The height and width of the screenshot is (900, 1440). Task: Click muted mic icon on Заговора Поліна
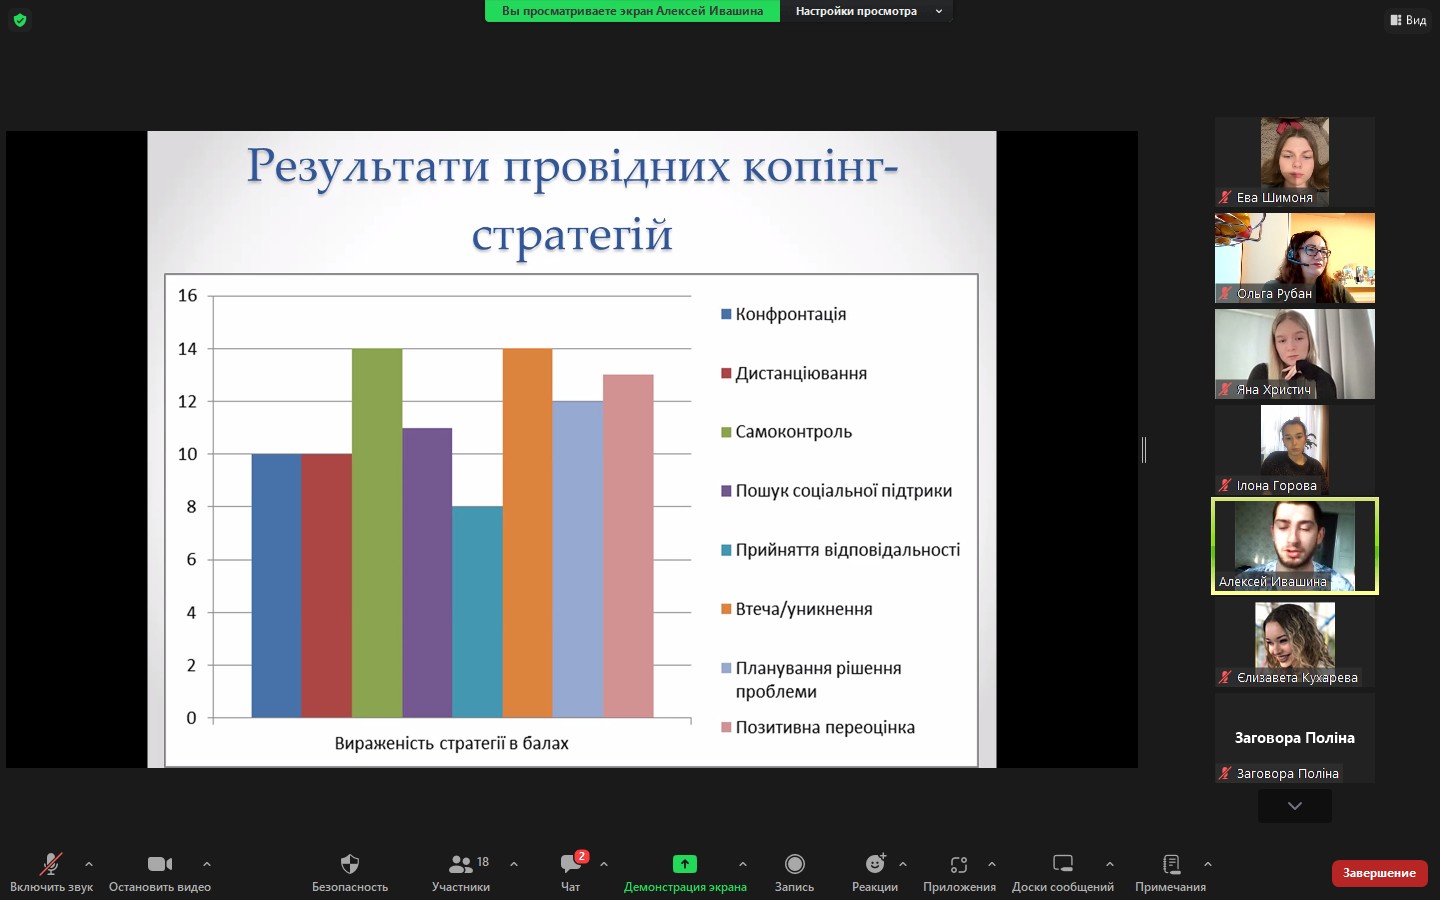coord(1225,773)
